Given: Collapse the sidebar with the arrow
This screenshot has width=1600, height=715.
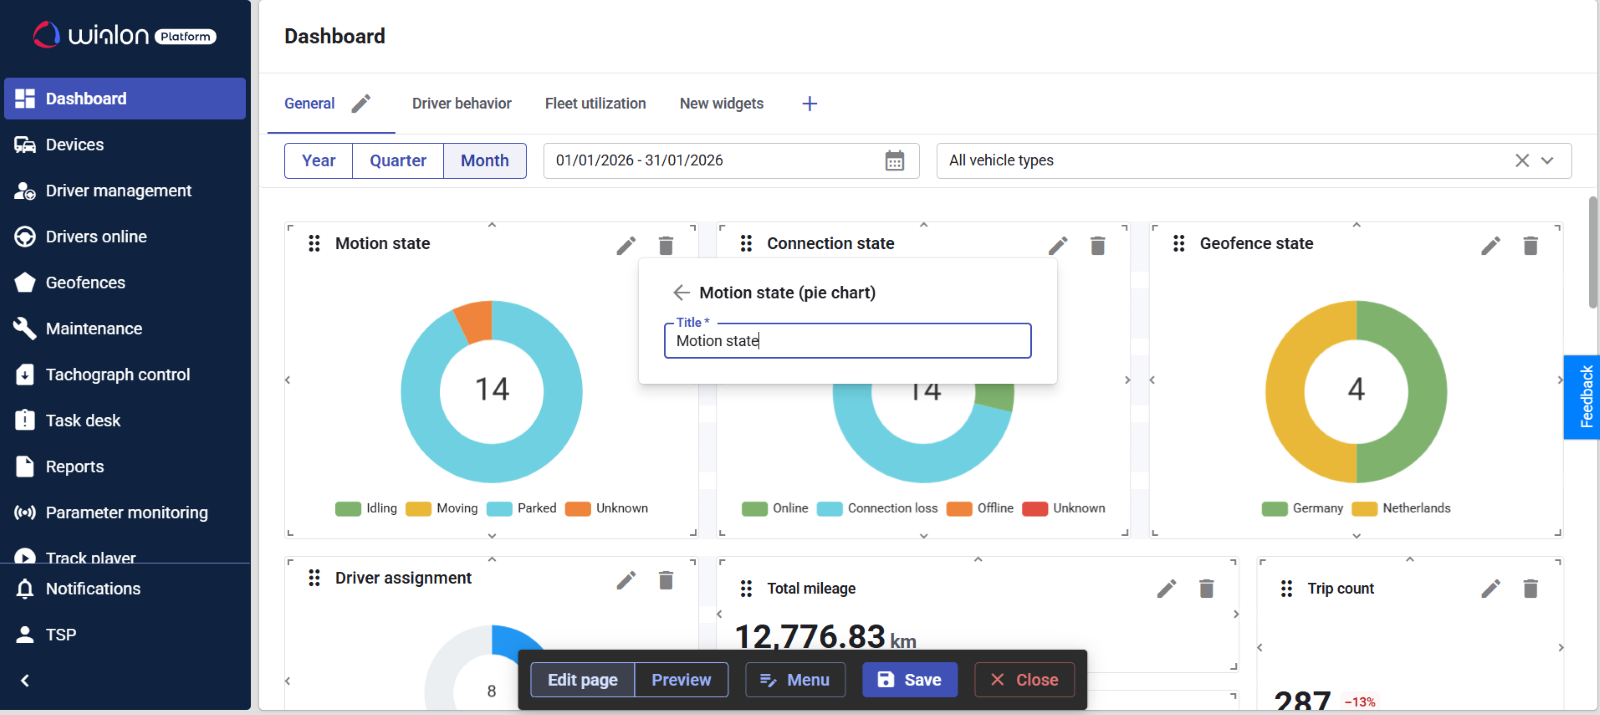Looking at the screenshot, I should 25,680.
